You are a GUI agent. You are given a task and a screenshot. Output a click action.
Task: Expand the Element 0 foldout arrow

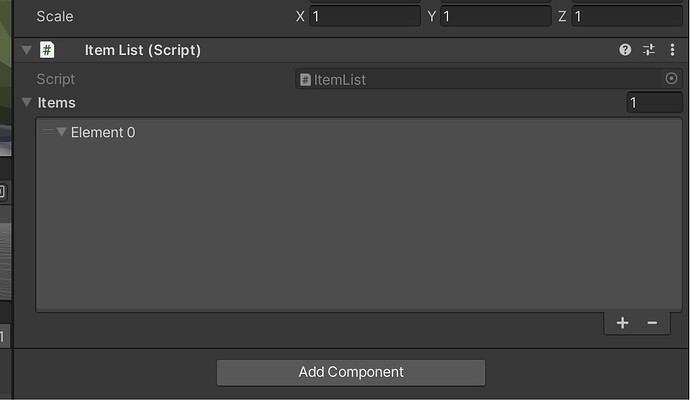[62, 132]
